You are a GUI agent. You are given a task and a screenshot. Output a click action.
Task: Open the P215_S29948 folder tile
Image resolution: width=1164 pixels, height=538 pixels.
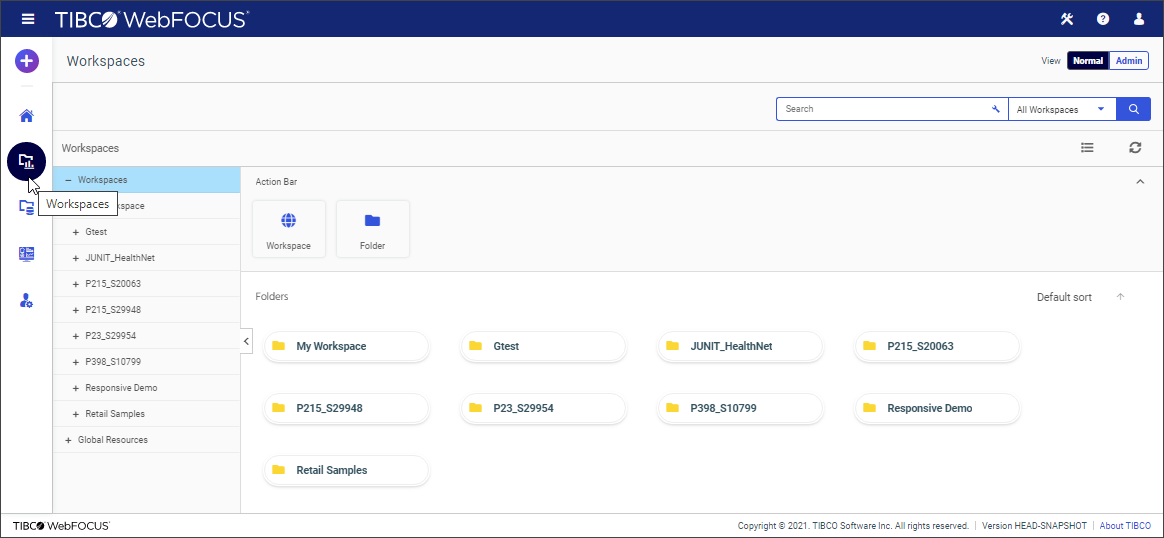click(347, 408)
